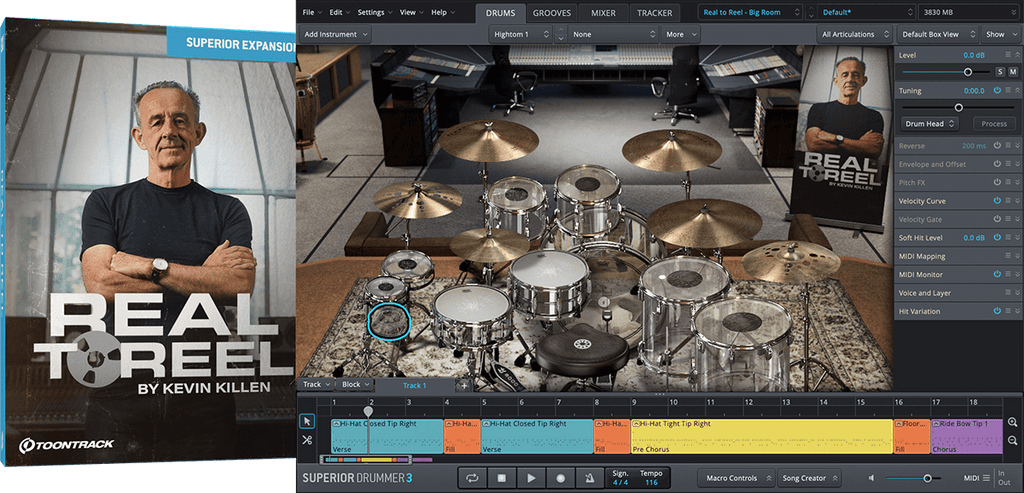1024x493 pixels.
Task: Open the Hightom 1 instrument dropdown
Action: (x=520, y=35)
